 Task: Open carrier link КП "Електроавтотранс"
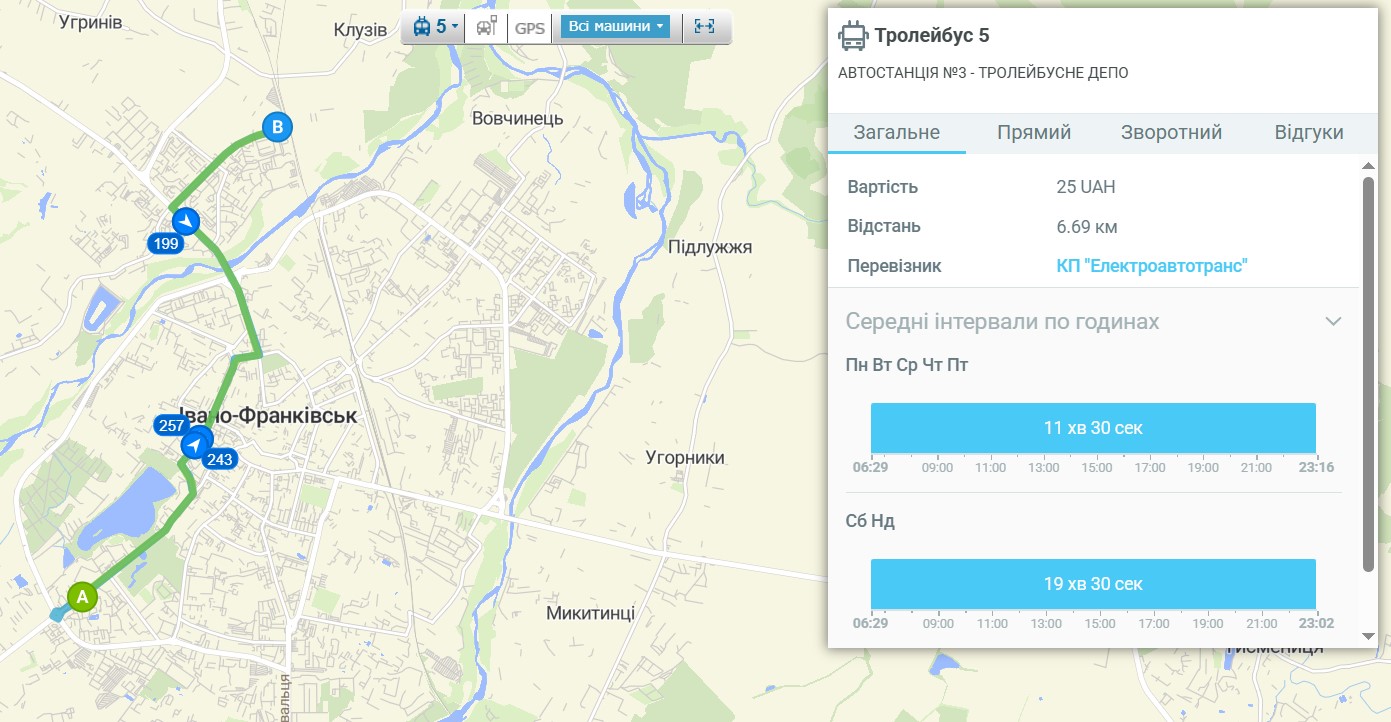point(1152,266)
